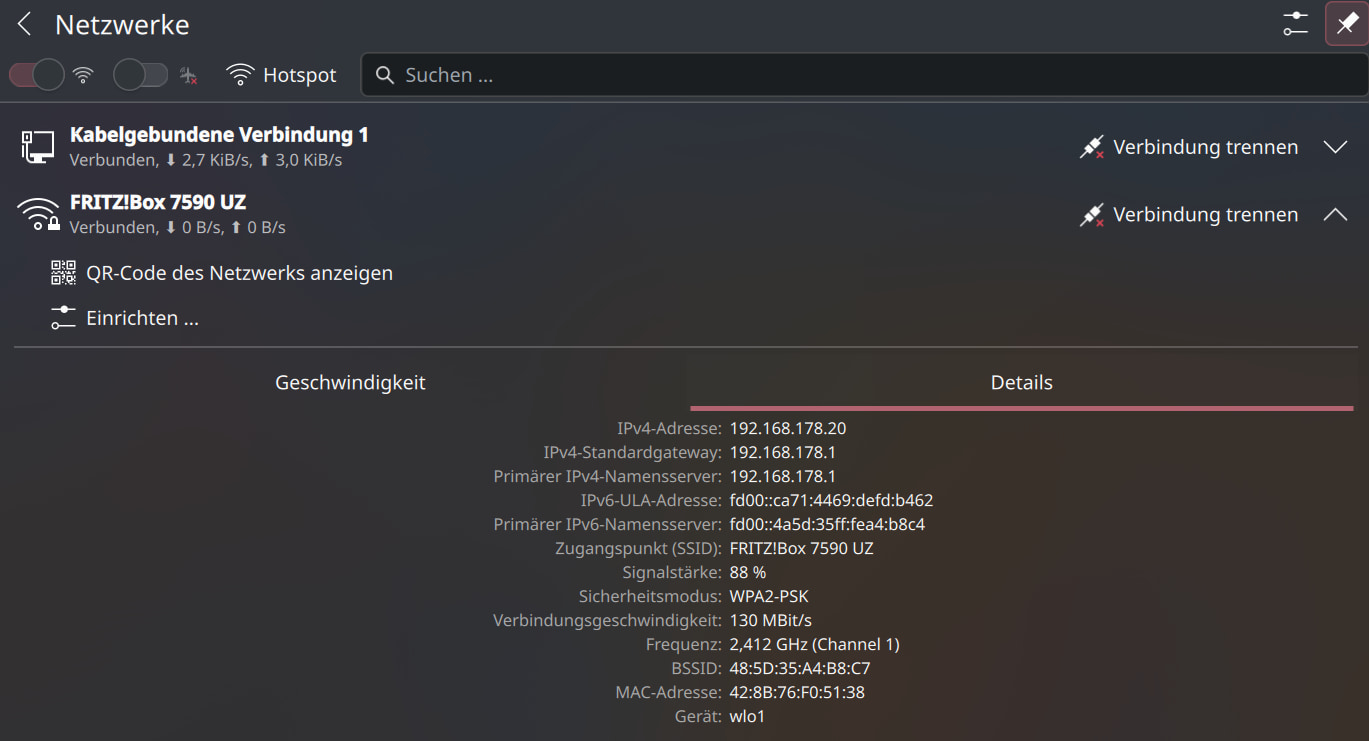Click the Hotspot Wi-Fi icon
The width and height of the screenshot is (1370, 741).
[240, 75]
